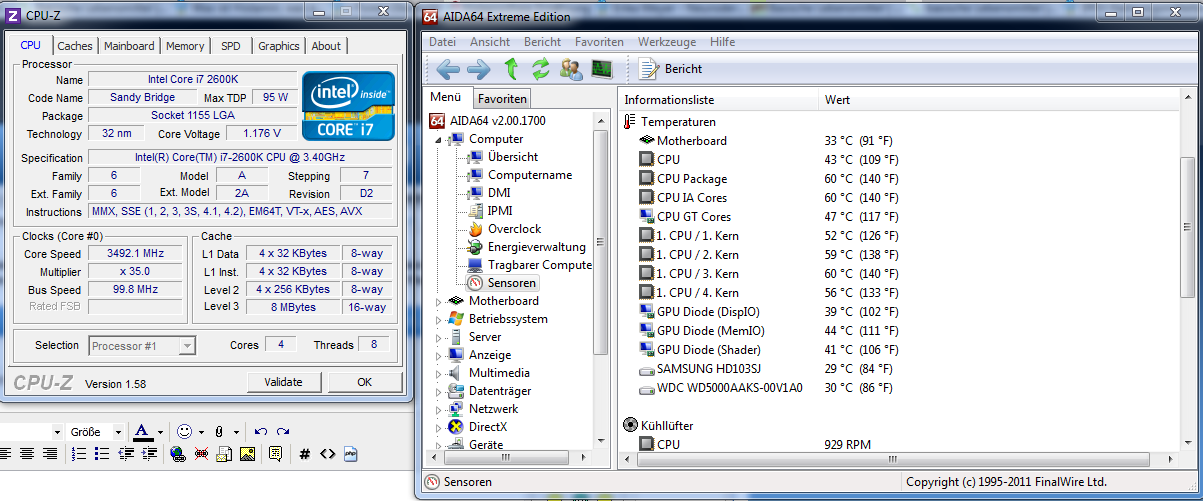Select DMI in the AIDA64 tree
This screenshot has height=504, width=1203.
[x=499, y=193]
